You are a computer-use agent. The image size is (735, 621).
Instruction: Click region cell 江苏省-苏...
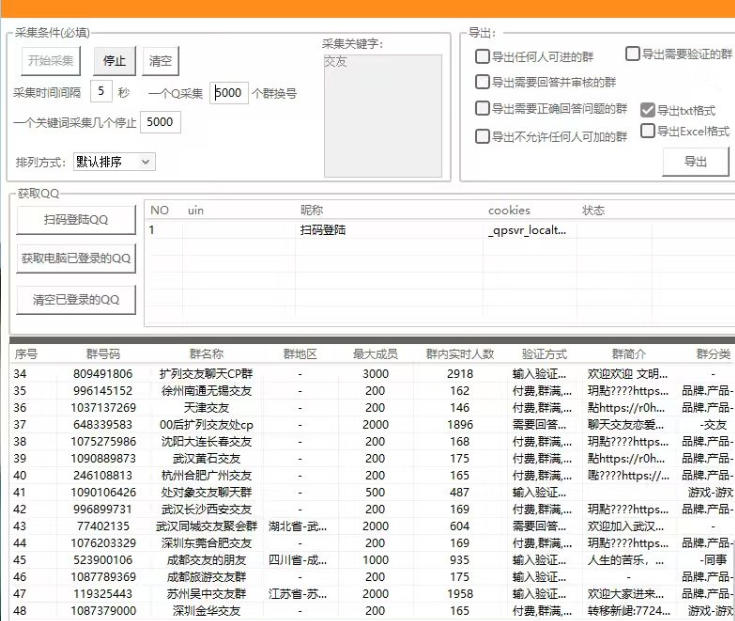tap(298, 594)
